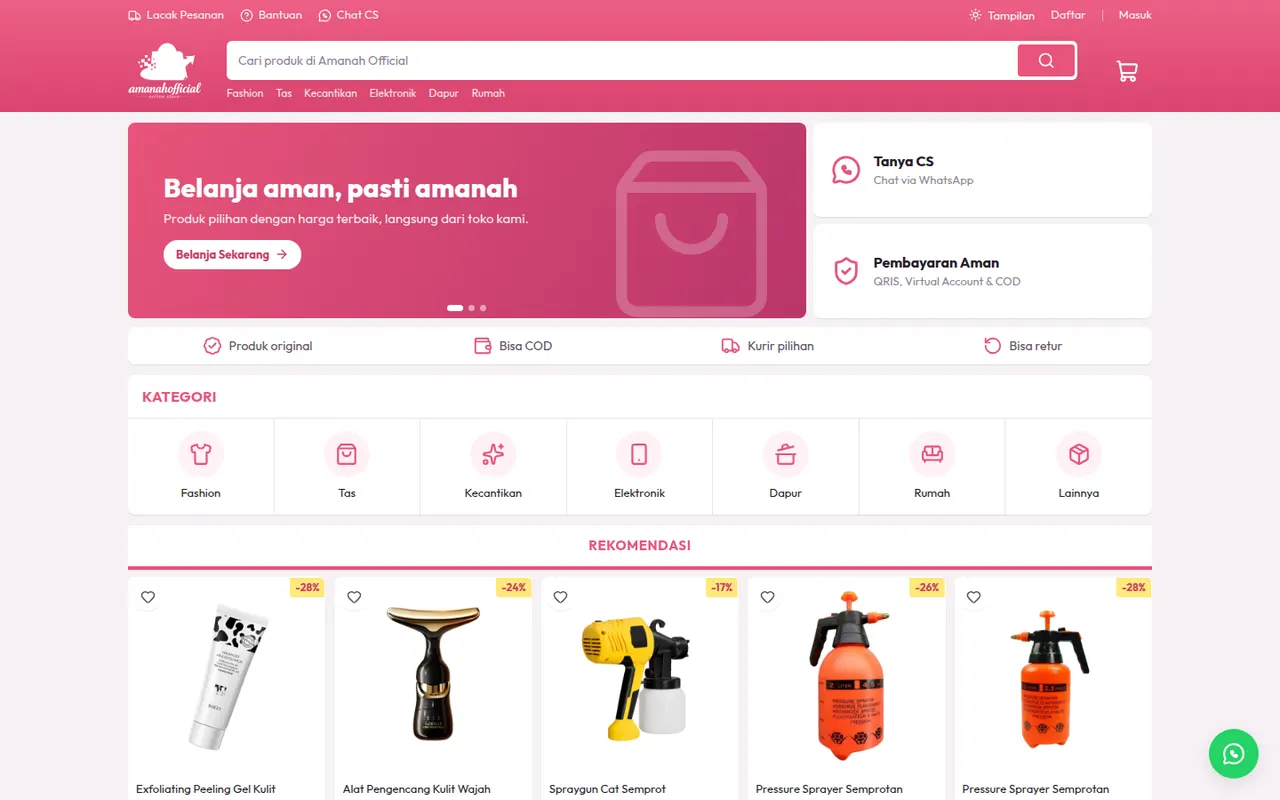1280x800 pixels.
Task: Favorite the last -28% Pressure Sprayer product
Action: (973, 597)
